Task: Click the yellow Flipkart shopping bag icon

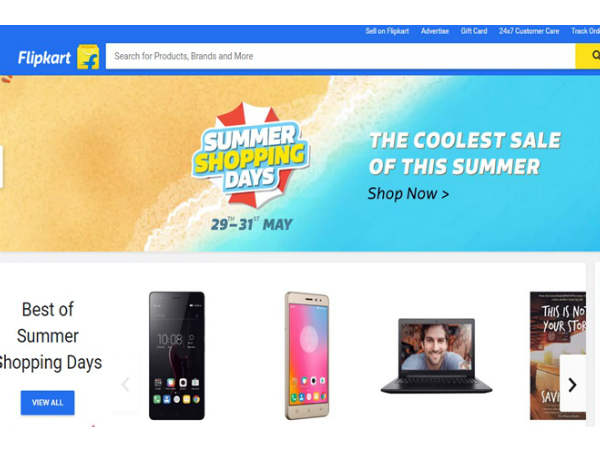Action: [x=88, y=57]
